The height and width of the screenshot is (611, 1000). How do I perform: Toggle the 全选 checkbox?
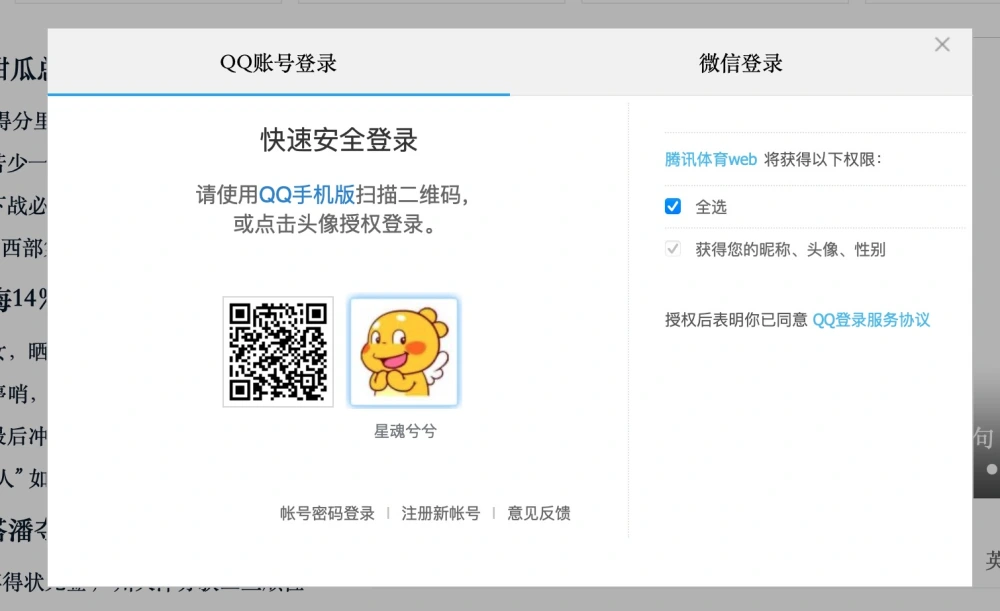tap(673, 206)
